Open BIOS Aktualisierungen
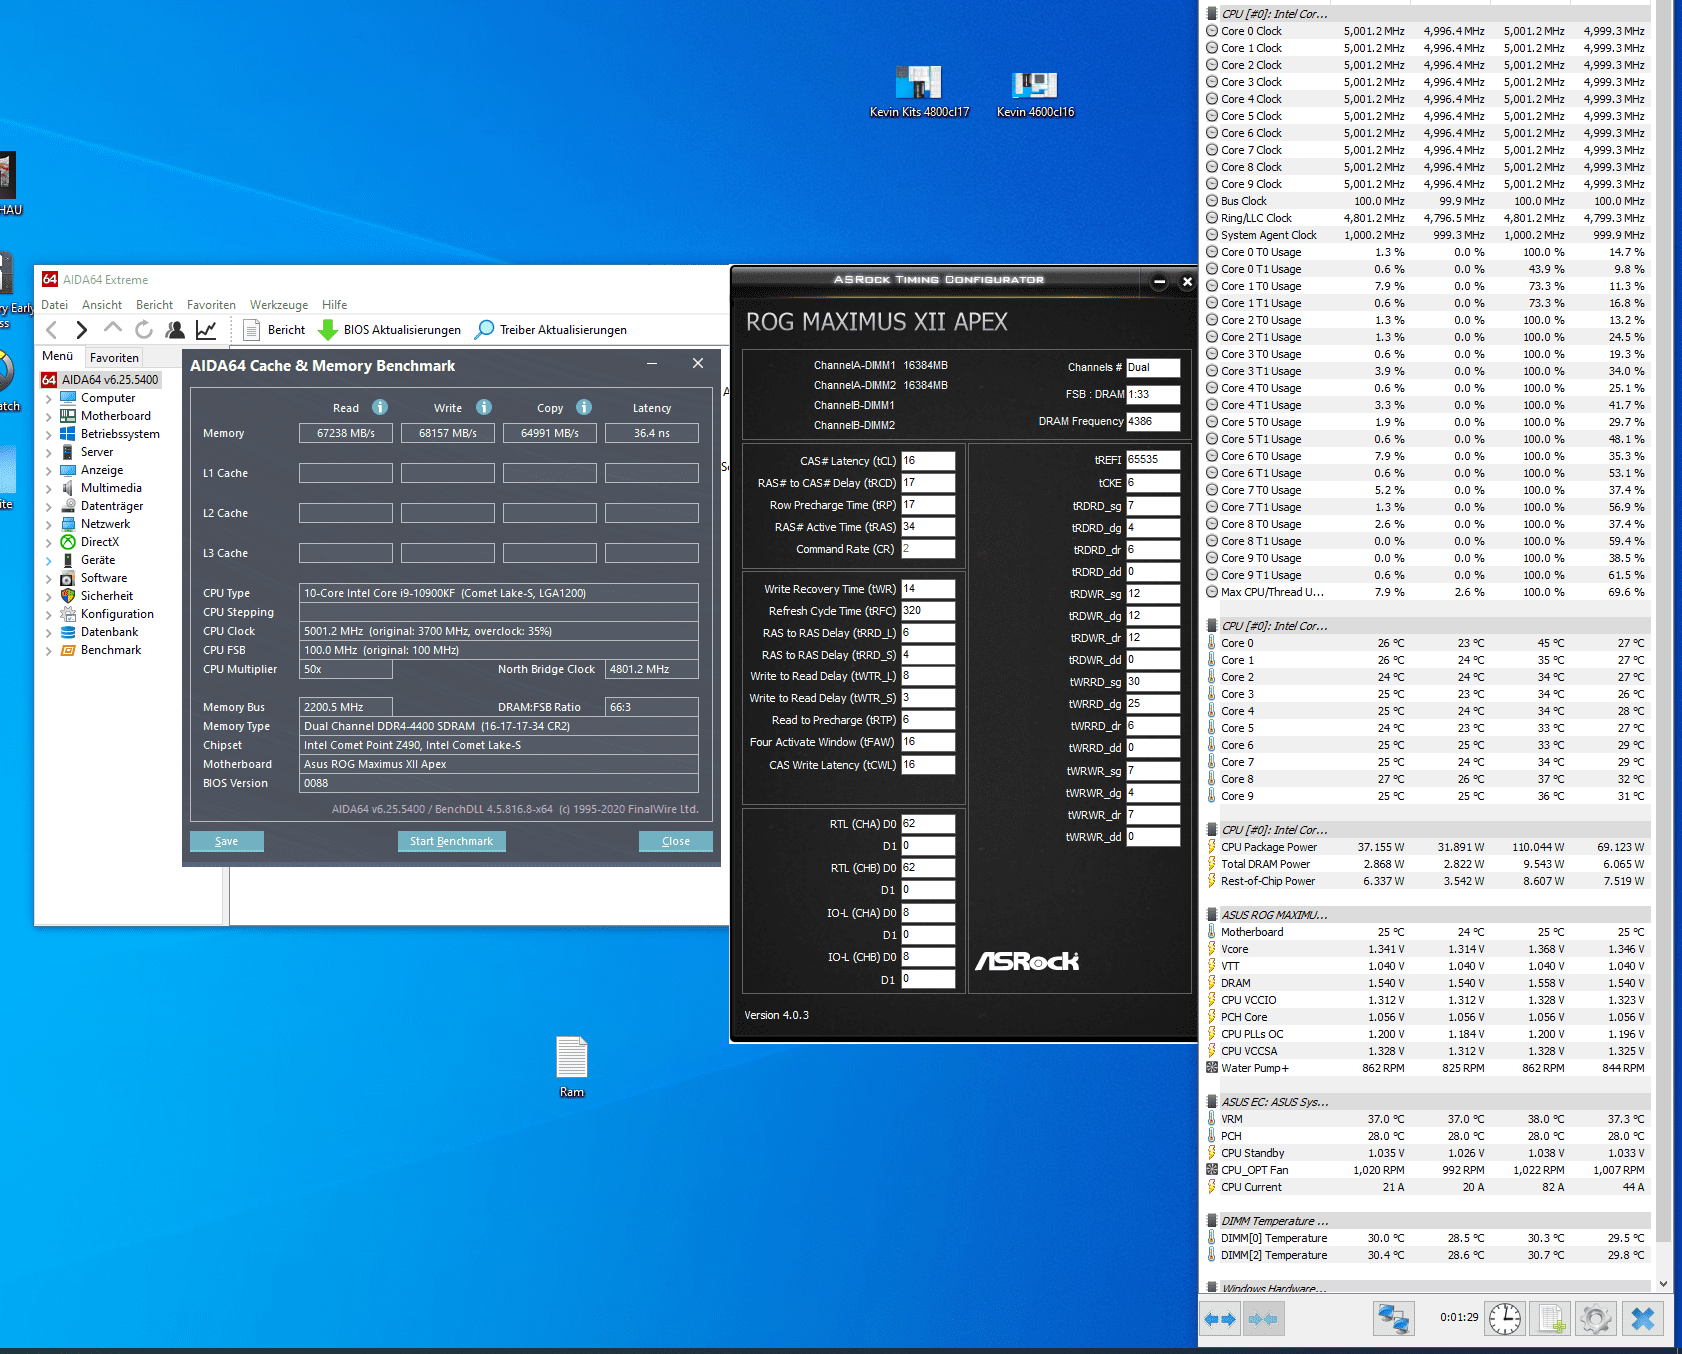This screenshot has height=1354, width=1682. click(390, 330)
